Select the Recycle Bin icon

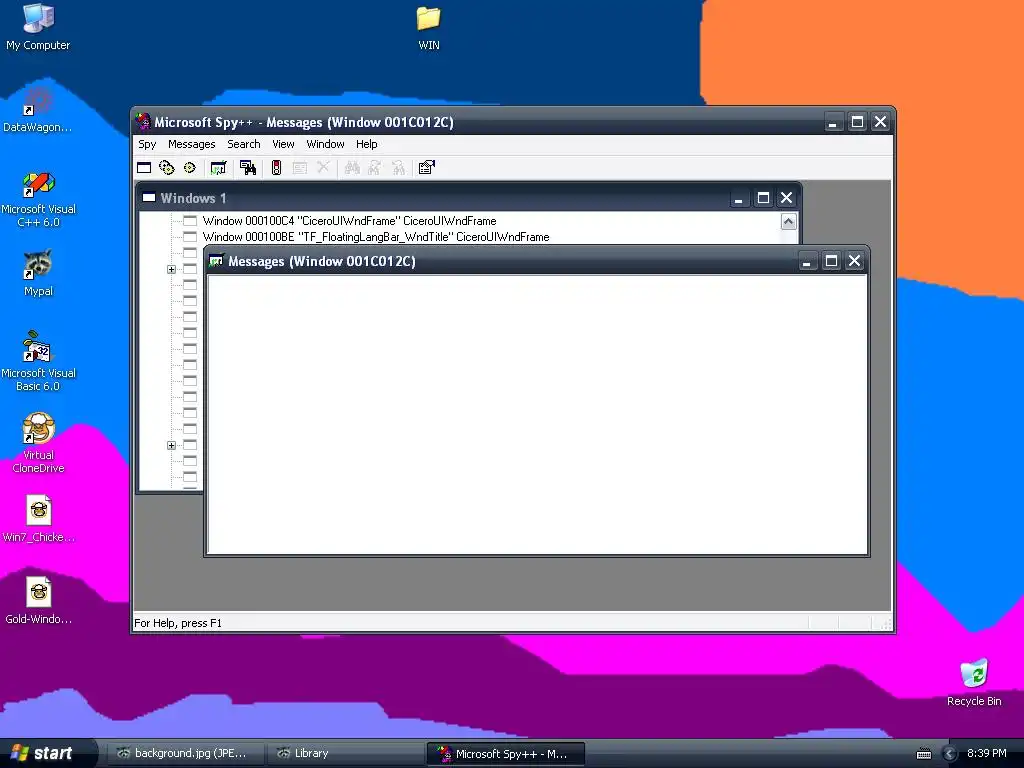974,683
